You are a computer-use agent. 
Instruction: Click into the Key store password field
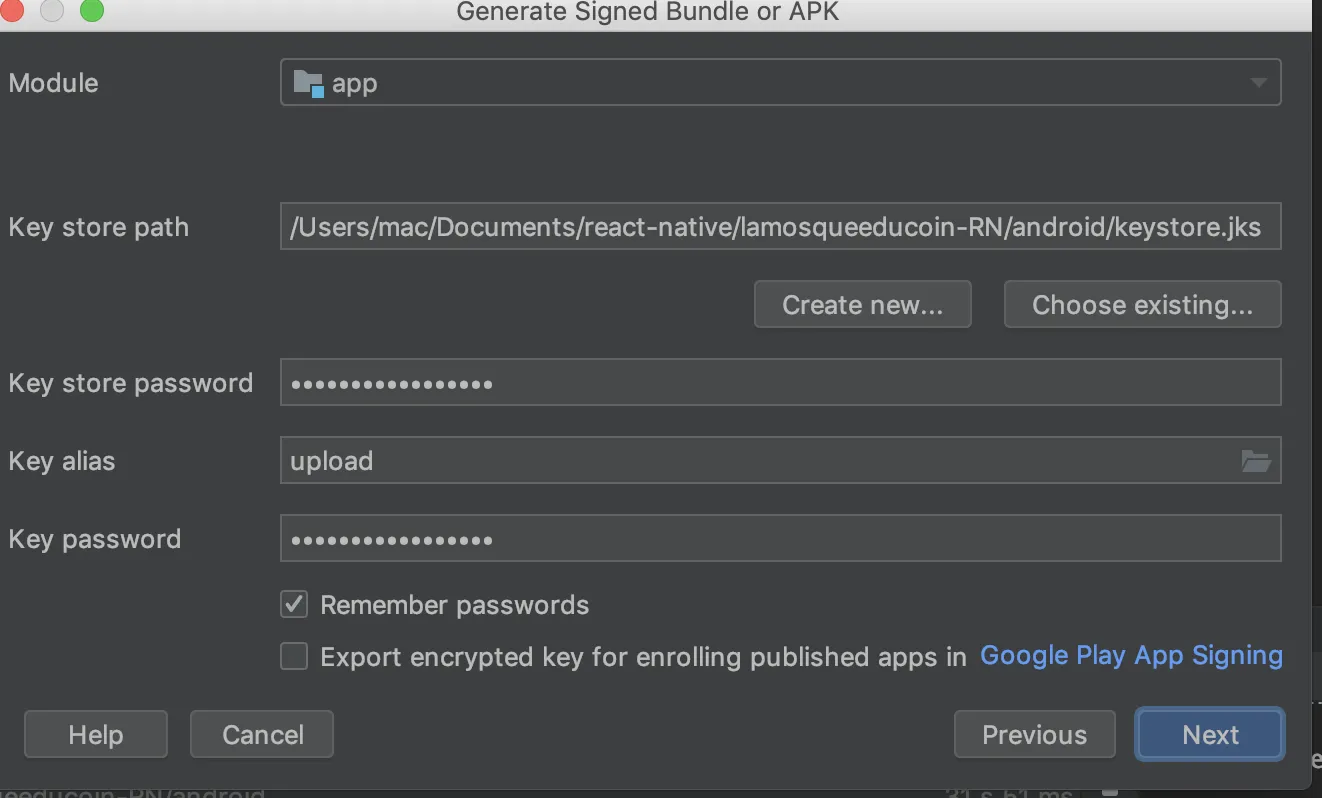[780, 383]
